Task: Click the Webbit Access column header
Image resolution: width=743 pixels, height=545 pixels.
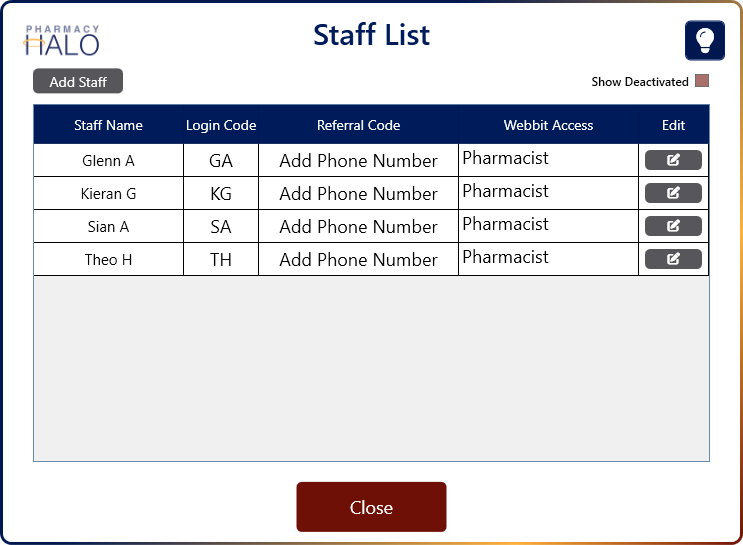Action: (x=548, y=125)
